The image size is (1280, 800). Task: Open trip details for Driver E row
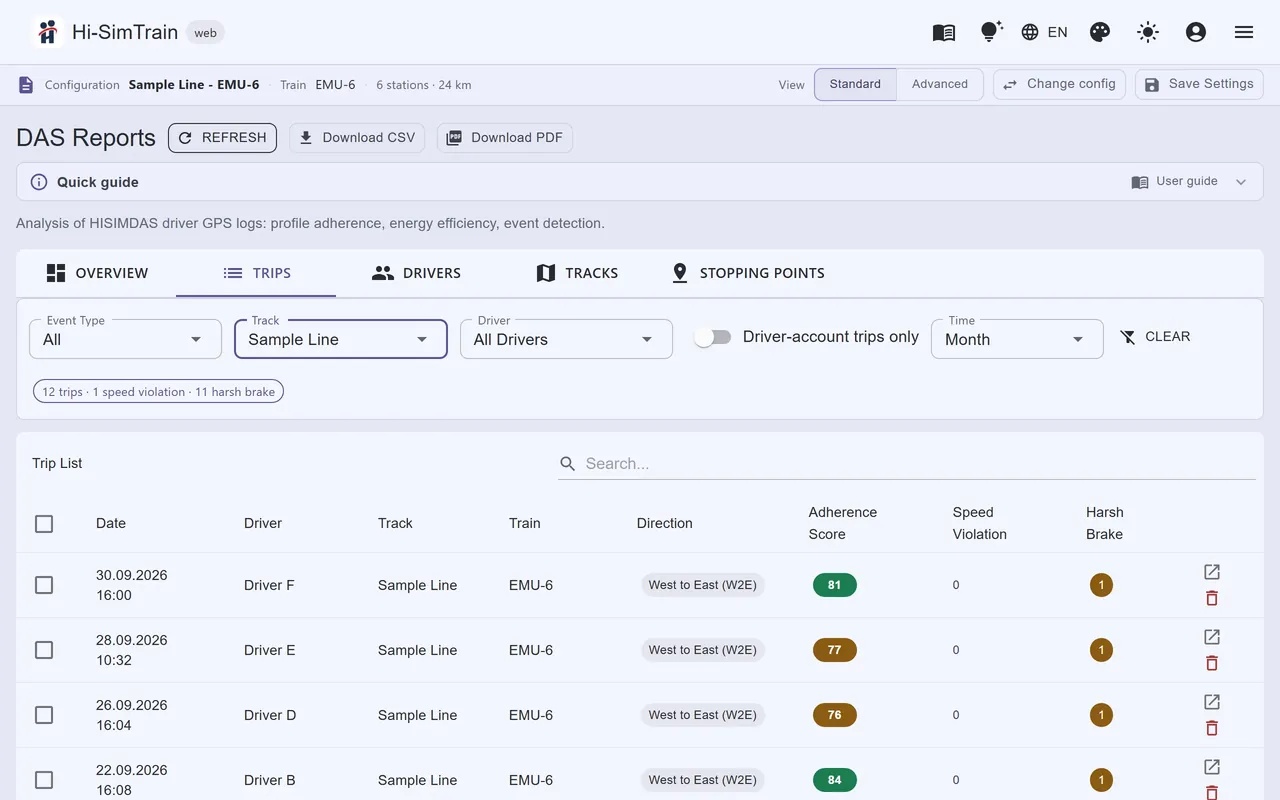[x=1212, y=637]
